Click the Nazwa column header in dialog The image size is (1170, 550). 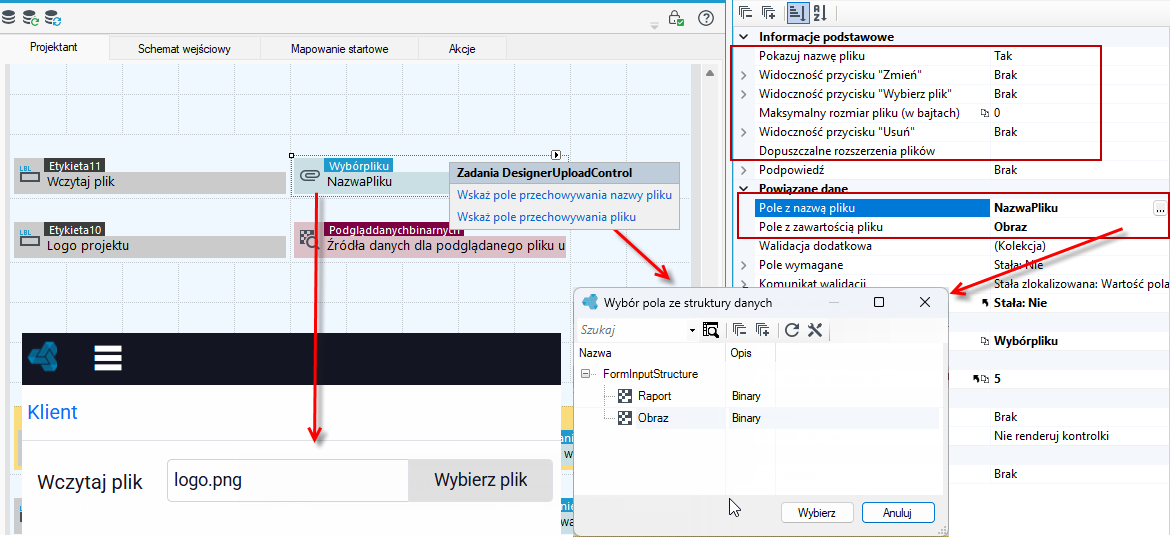[651, 352]
